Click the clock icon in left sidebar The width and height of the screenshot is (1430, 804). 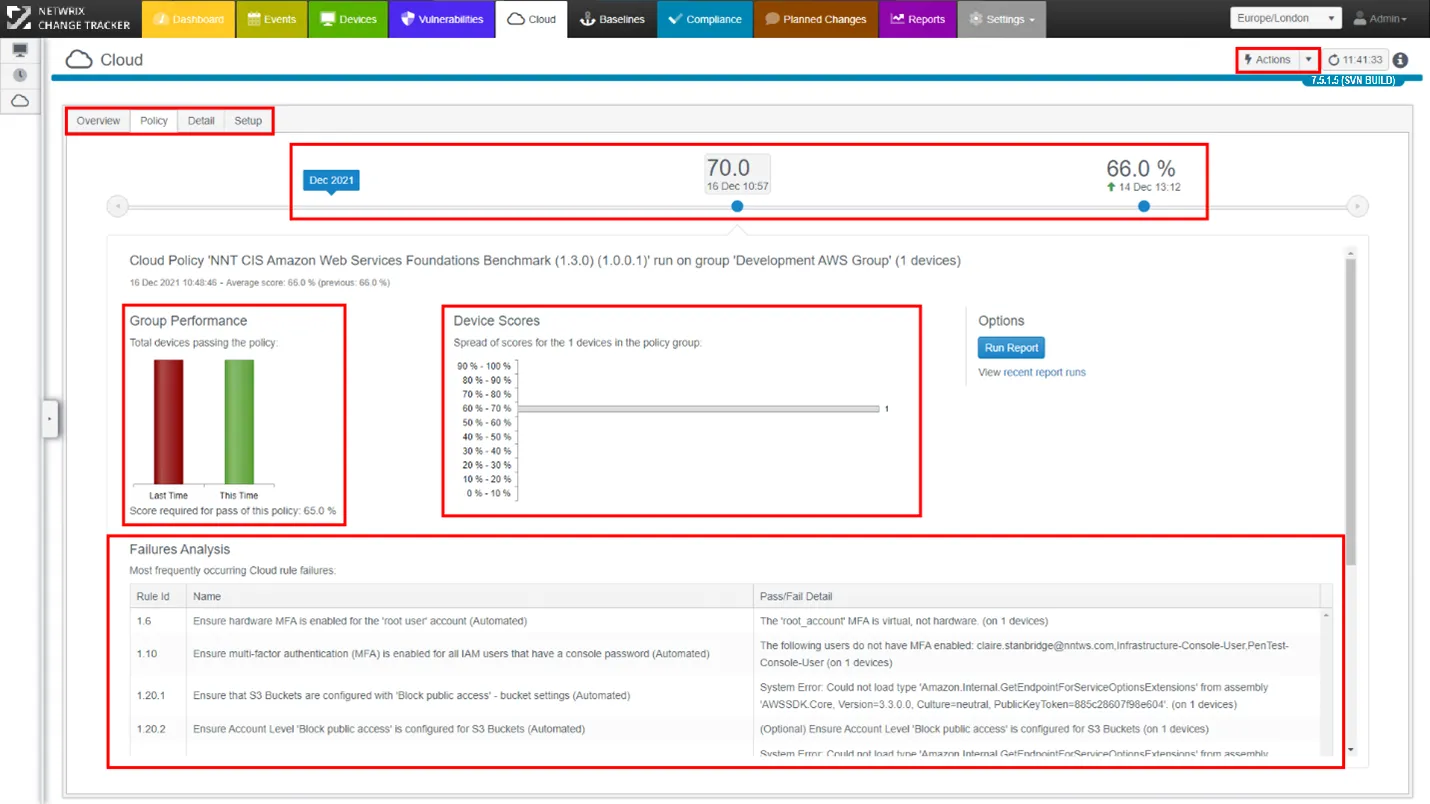[20, 75]
